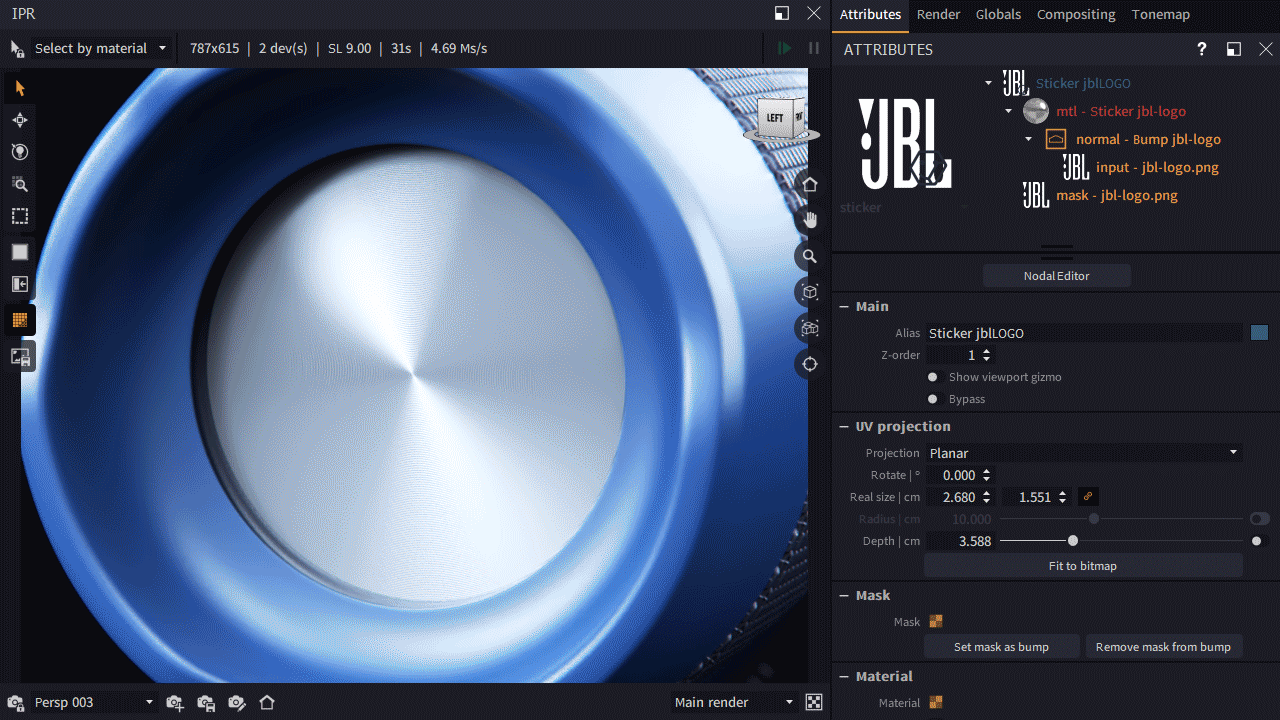Click the home view icon in the viewport

809,184
